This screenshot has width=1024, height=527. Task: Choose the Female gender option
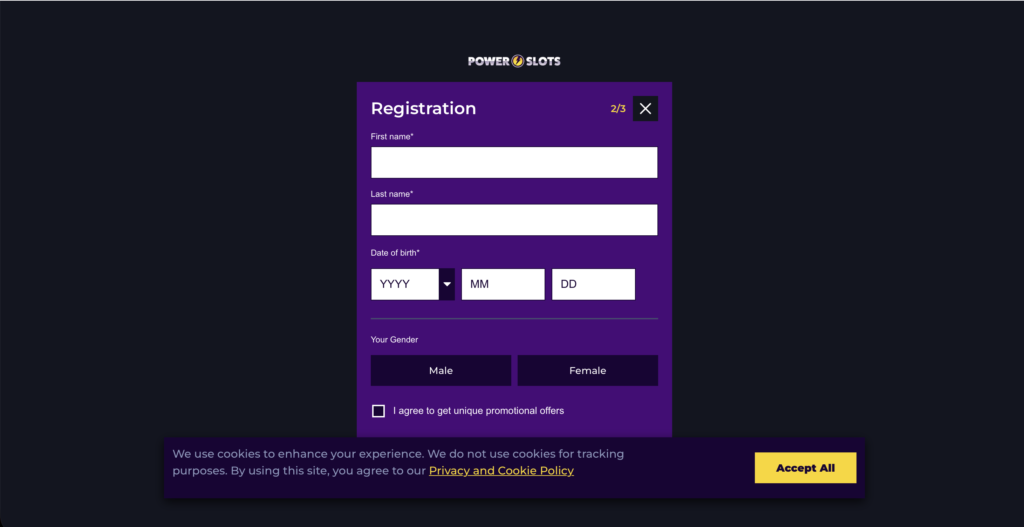click(x=587, y=370)
